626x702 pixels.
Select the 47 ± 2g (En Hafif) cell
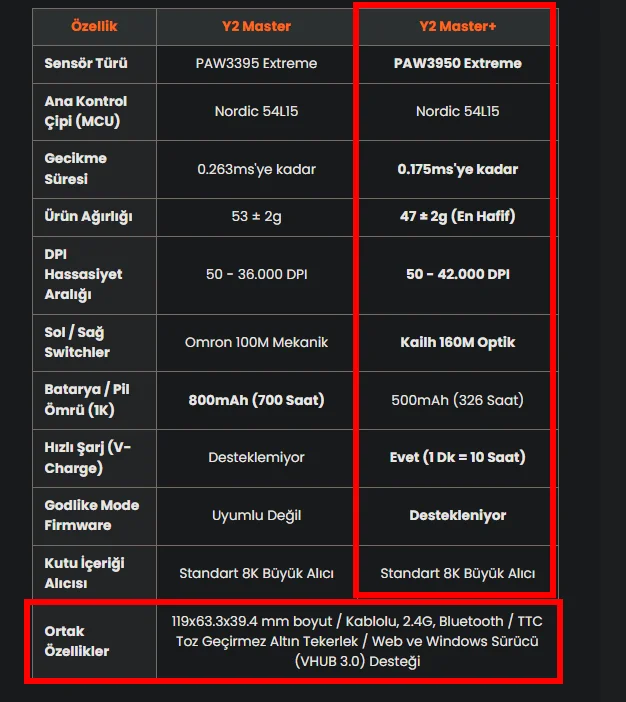point(457,217)
